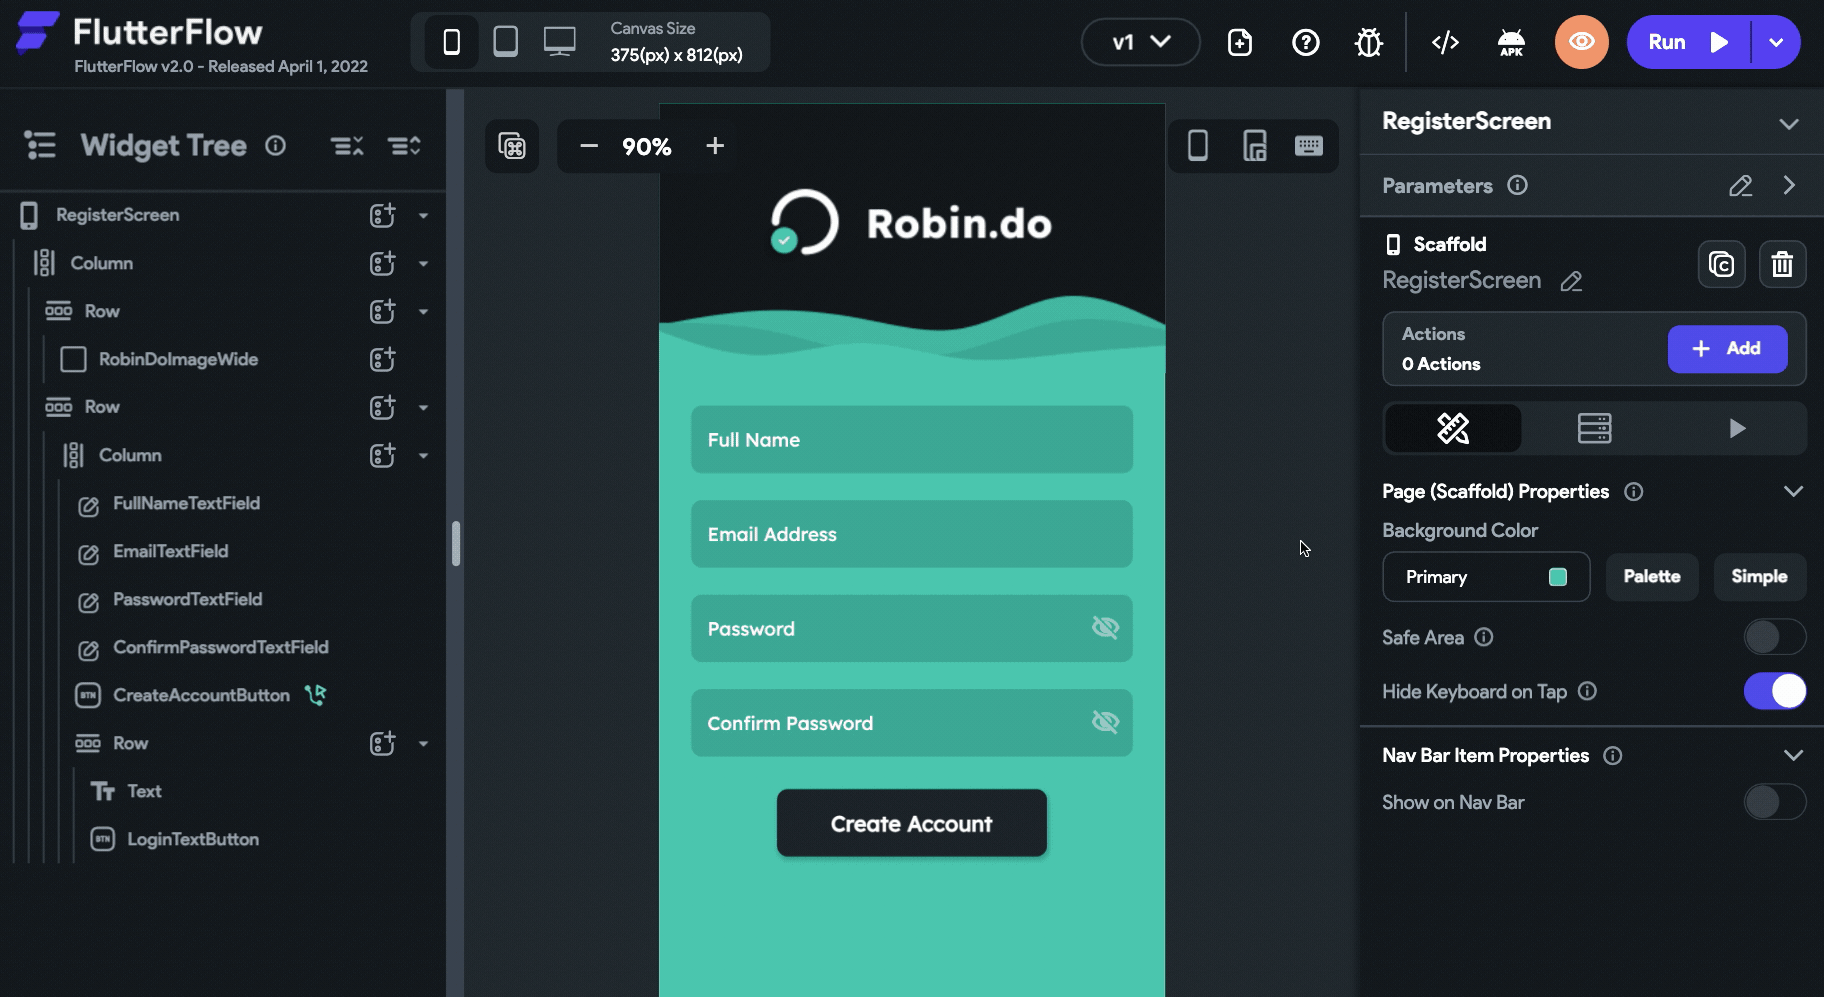Switch to the actions play tab in properties panel
This screenshot has width=1824, height=997.
click(1736, 428)
